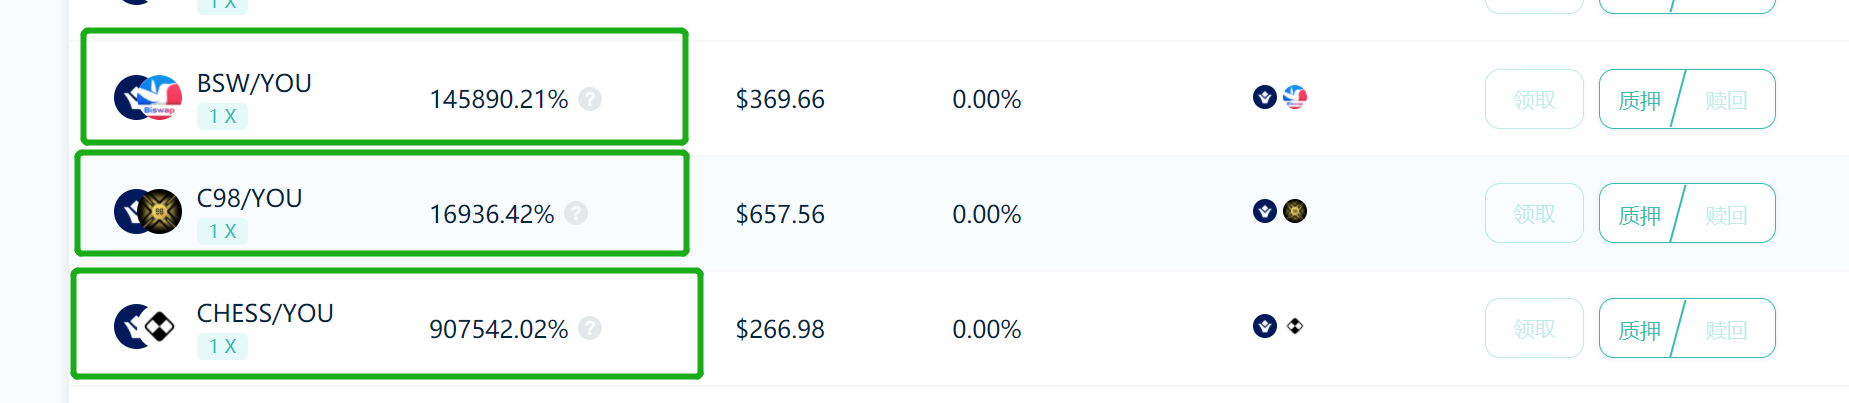Click the BSW/YOU pair token icon
The image size is (1849, 403).
tap(148, 98)
